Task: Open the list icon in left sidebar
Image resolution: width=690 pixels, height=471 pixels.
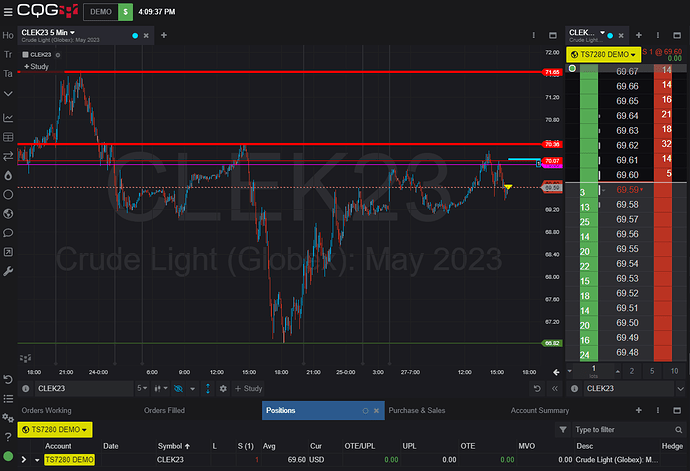Action: click(8, 399)
